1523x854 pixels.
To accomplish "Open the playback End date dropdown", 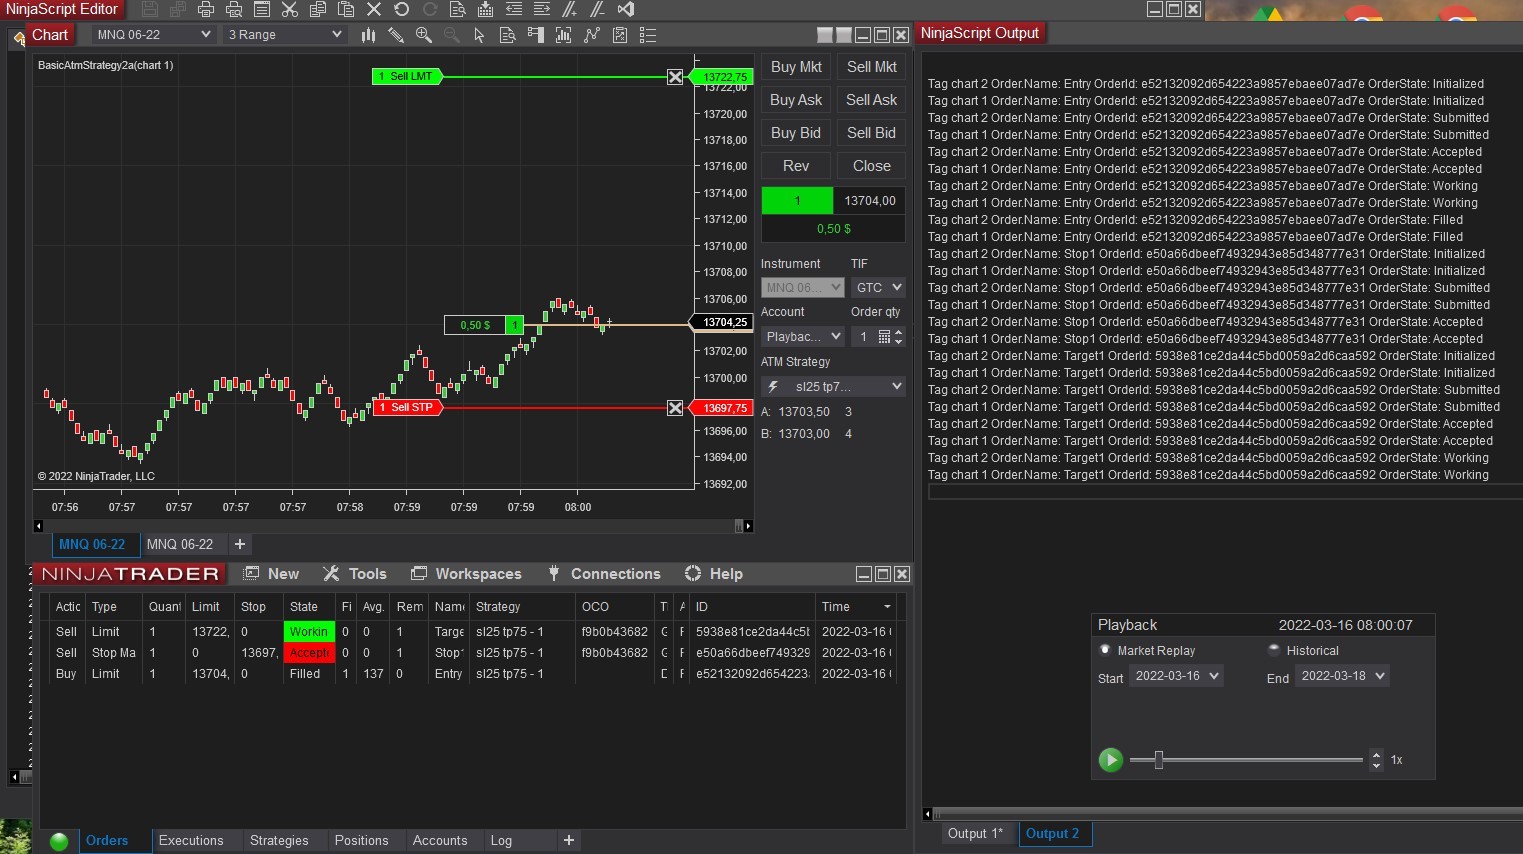I will (1343, 676).
